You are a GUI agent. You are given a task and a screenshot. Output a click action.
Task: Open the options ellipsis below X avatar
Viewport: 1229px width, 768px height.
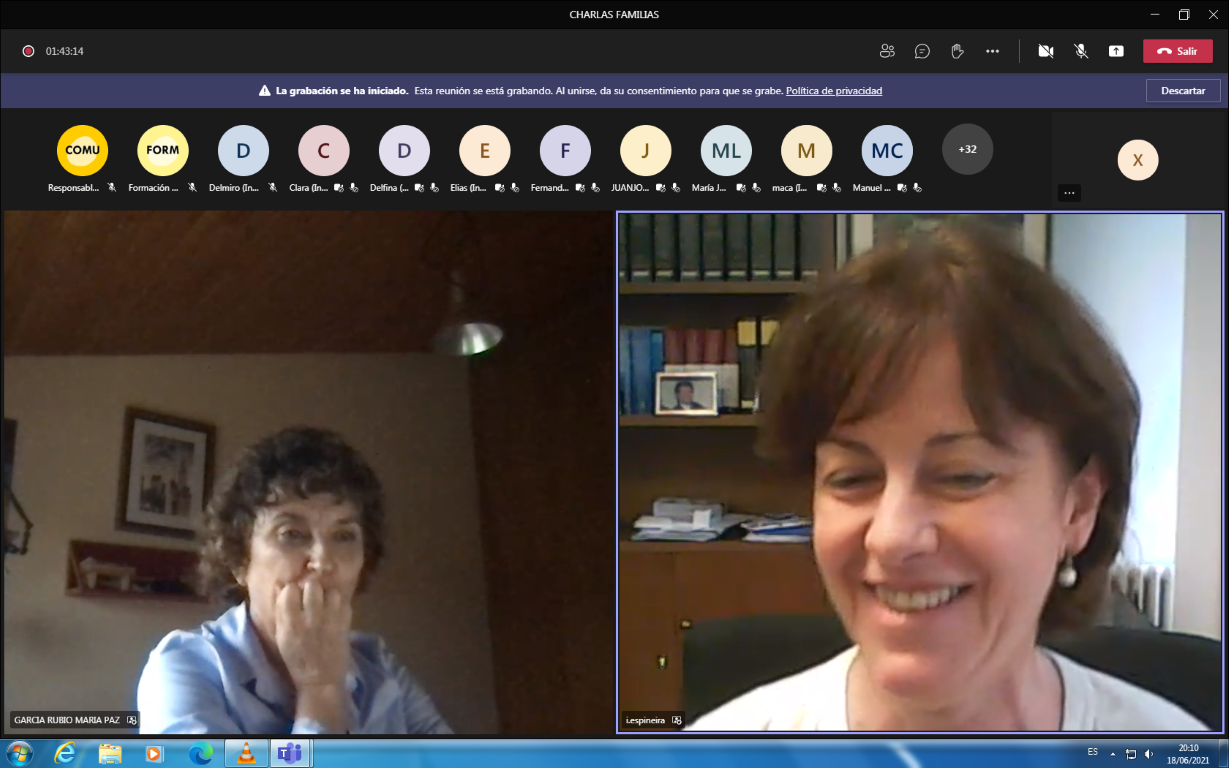1069,193
